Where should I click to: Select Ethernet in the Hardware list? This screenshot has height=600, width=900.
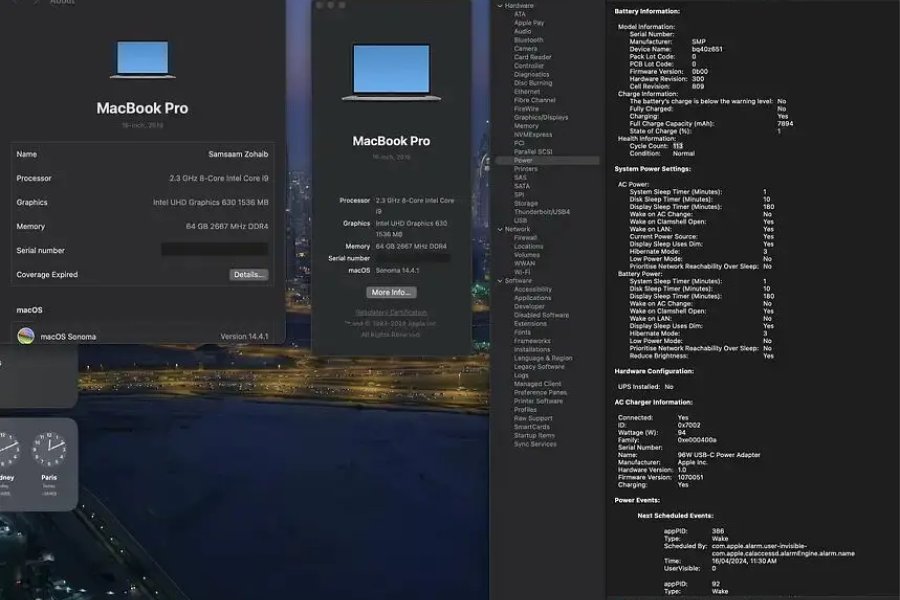point(526,92)
